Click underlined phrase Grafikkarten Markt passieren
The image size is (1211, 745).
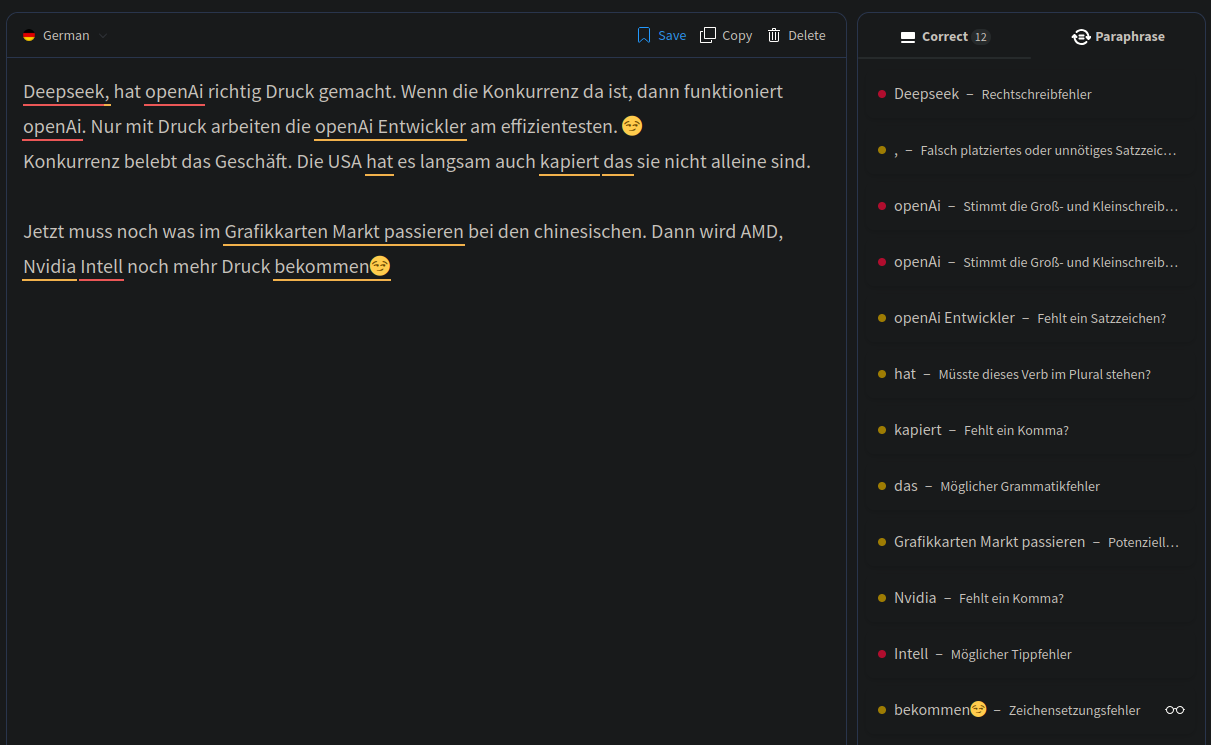(x=344, y=232)
